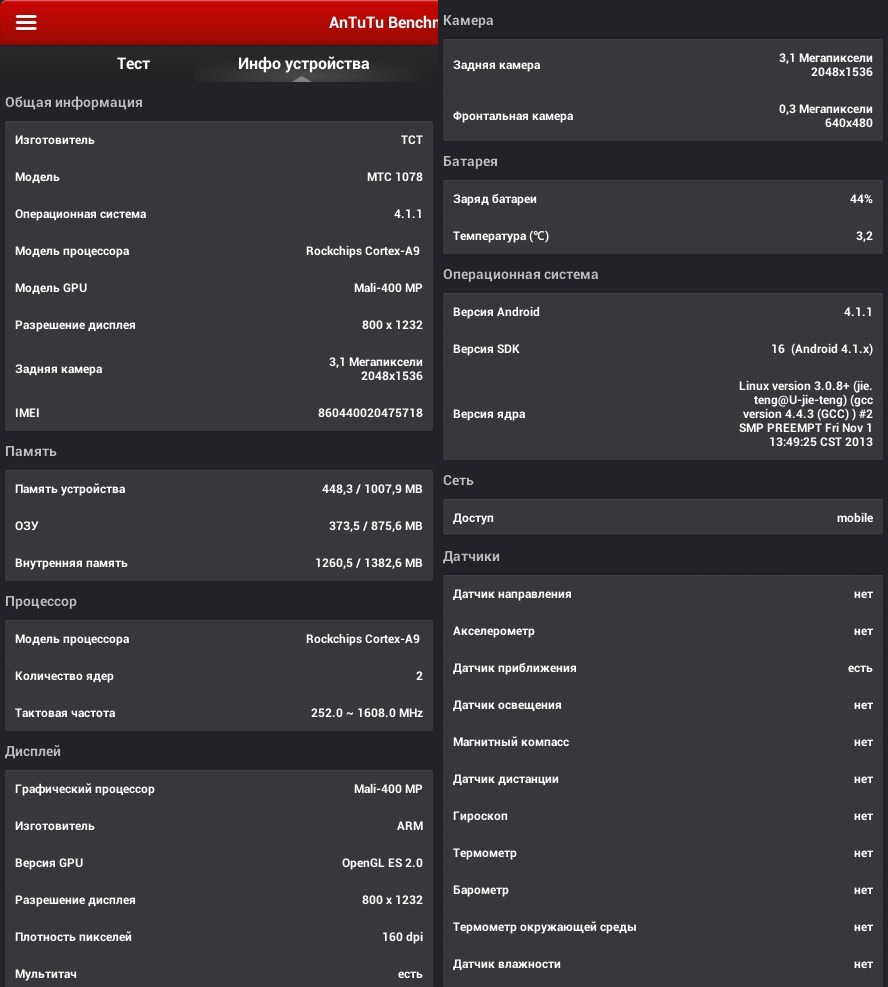The image size is (888, 987).
Task: Tap the ОЗУ memory row
Action: [218, 526]
